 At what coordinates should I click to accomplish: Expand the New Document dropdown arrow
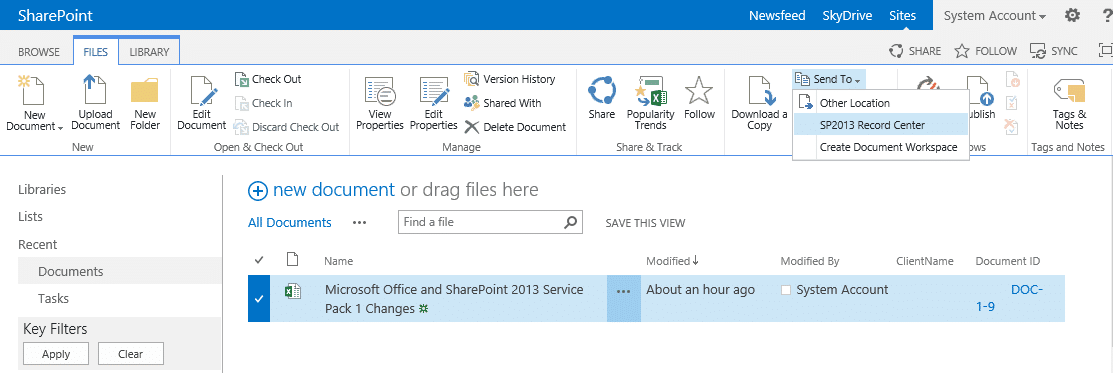click(60, 127)
